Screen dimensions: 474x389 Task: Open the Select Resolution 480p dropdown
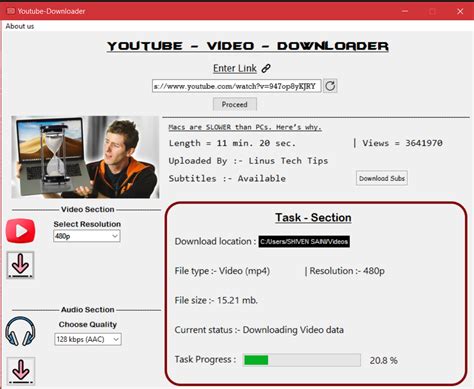[87, 236]
